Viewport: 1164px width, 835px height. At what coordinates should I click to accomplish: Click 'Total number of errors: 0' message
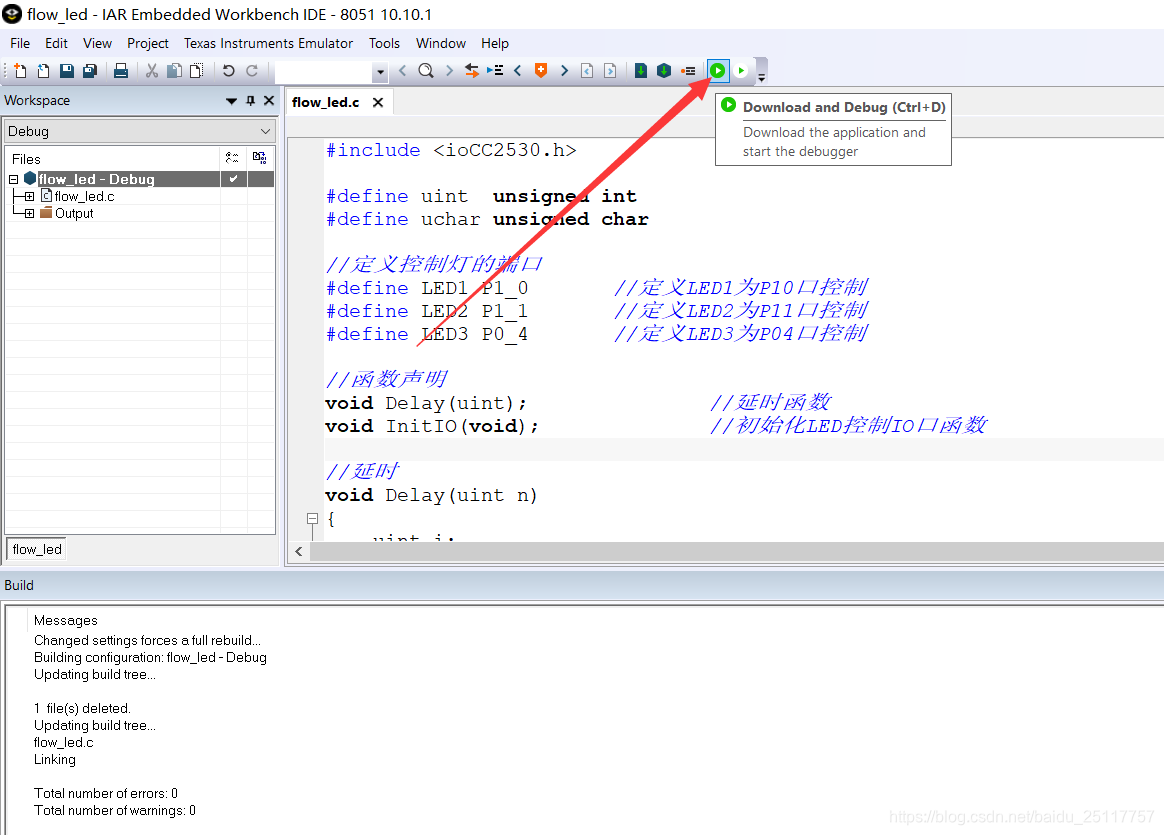pyautogui.click(x=105, y=793)
